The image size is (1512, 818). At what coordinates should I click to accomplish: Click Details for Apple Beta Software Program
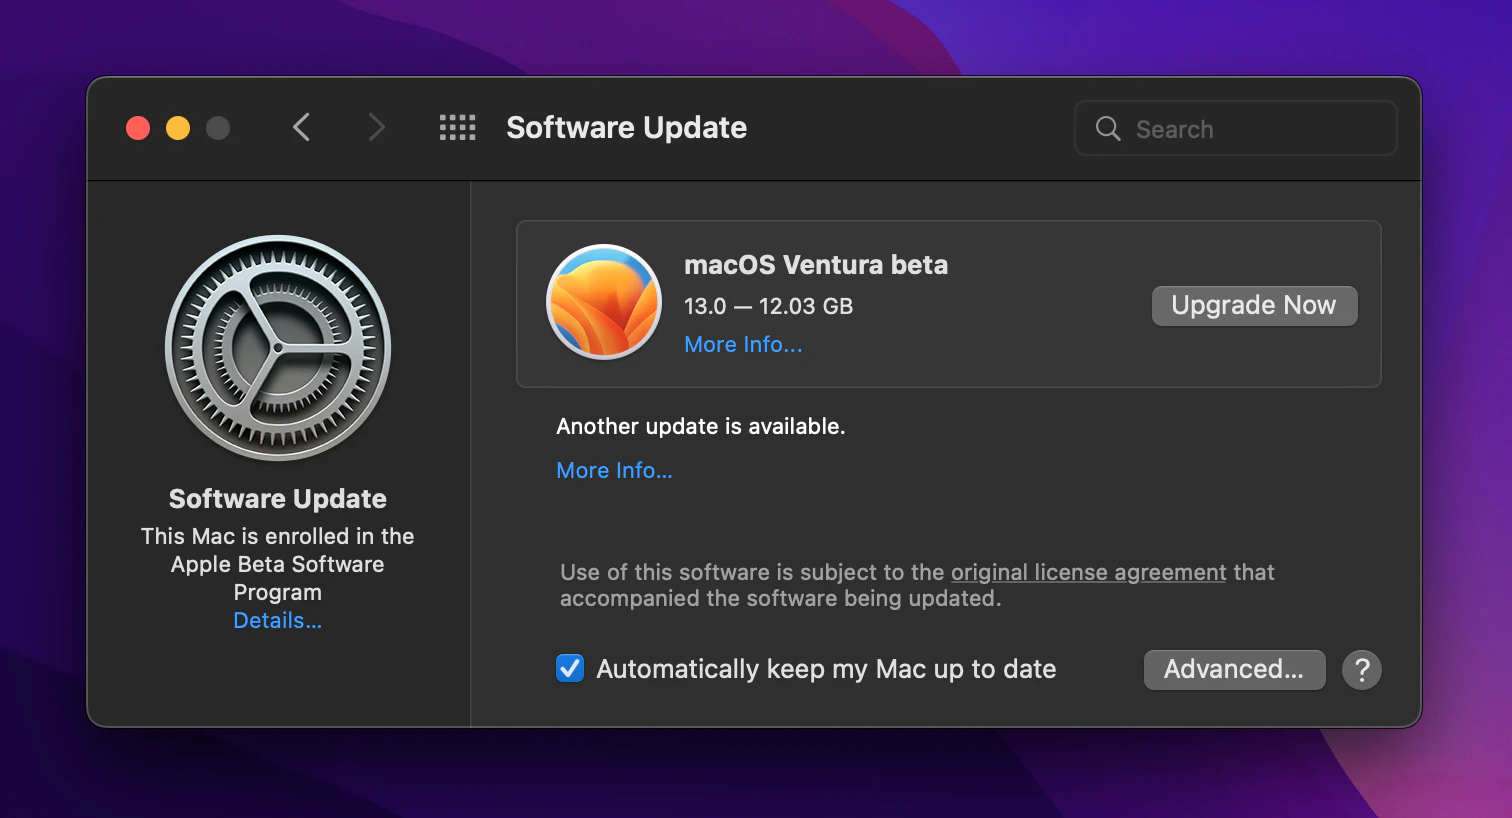tap(277, 620)
